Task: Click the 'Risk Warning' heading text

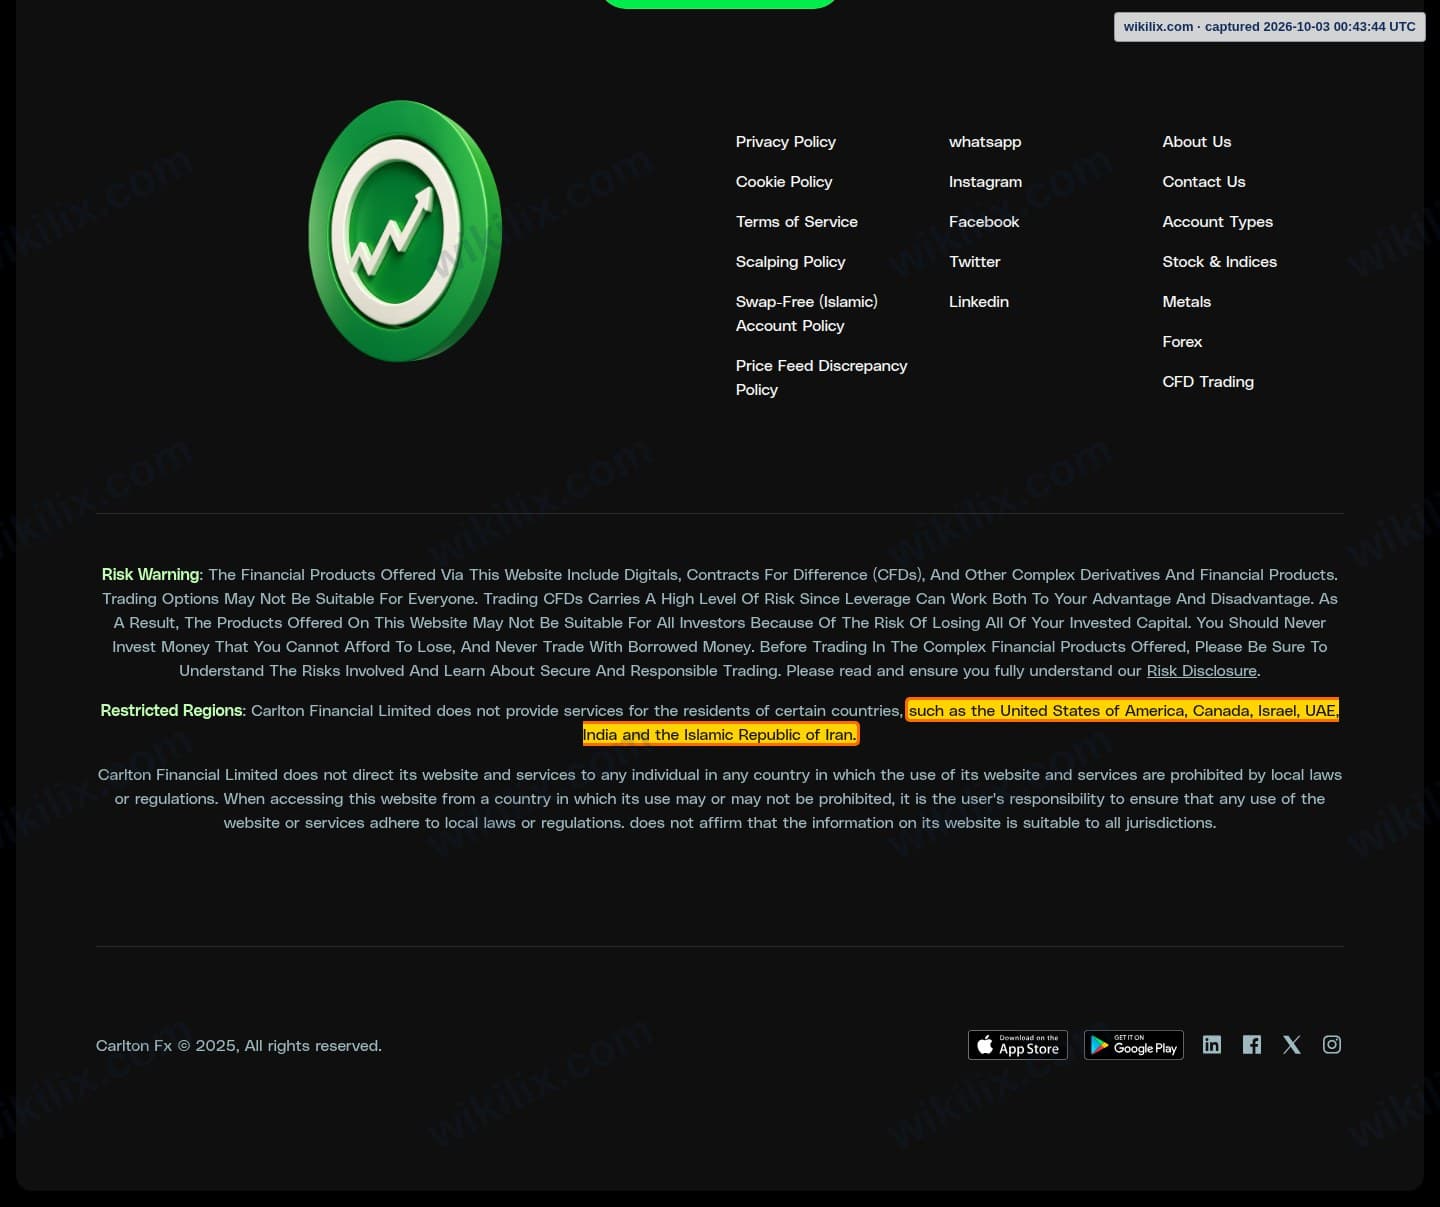Action: (x=150, y=575)
